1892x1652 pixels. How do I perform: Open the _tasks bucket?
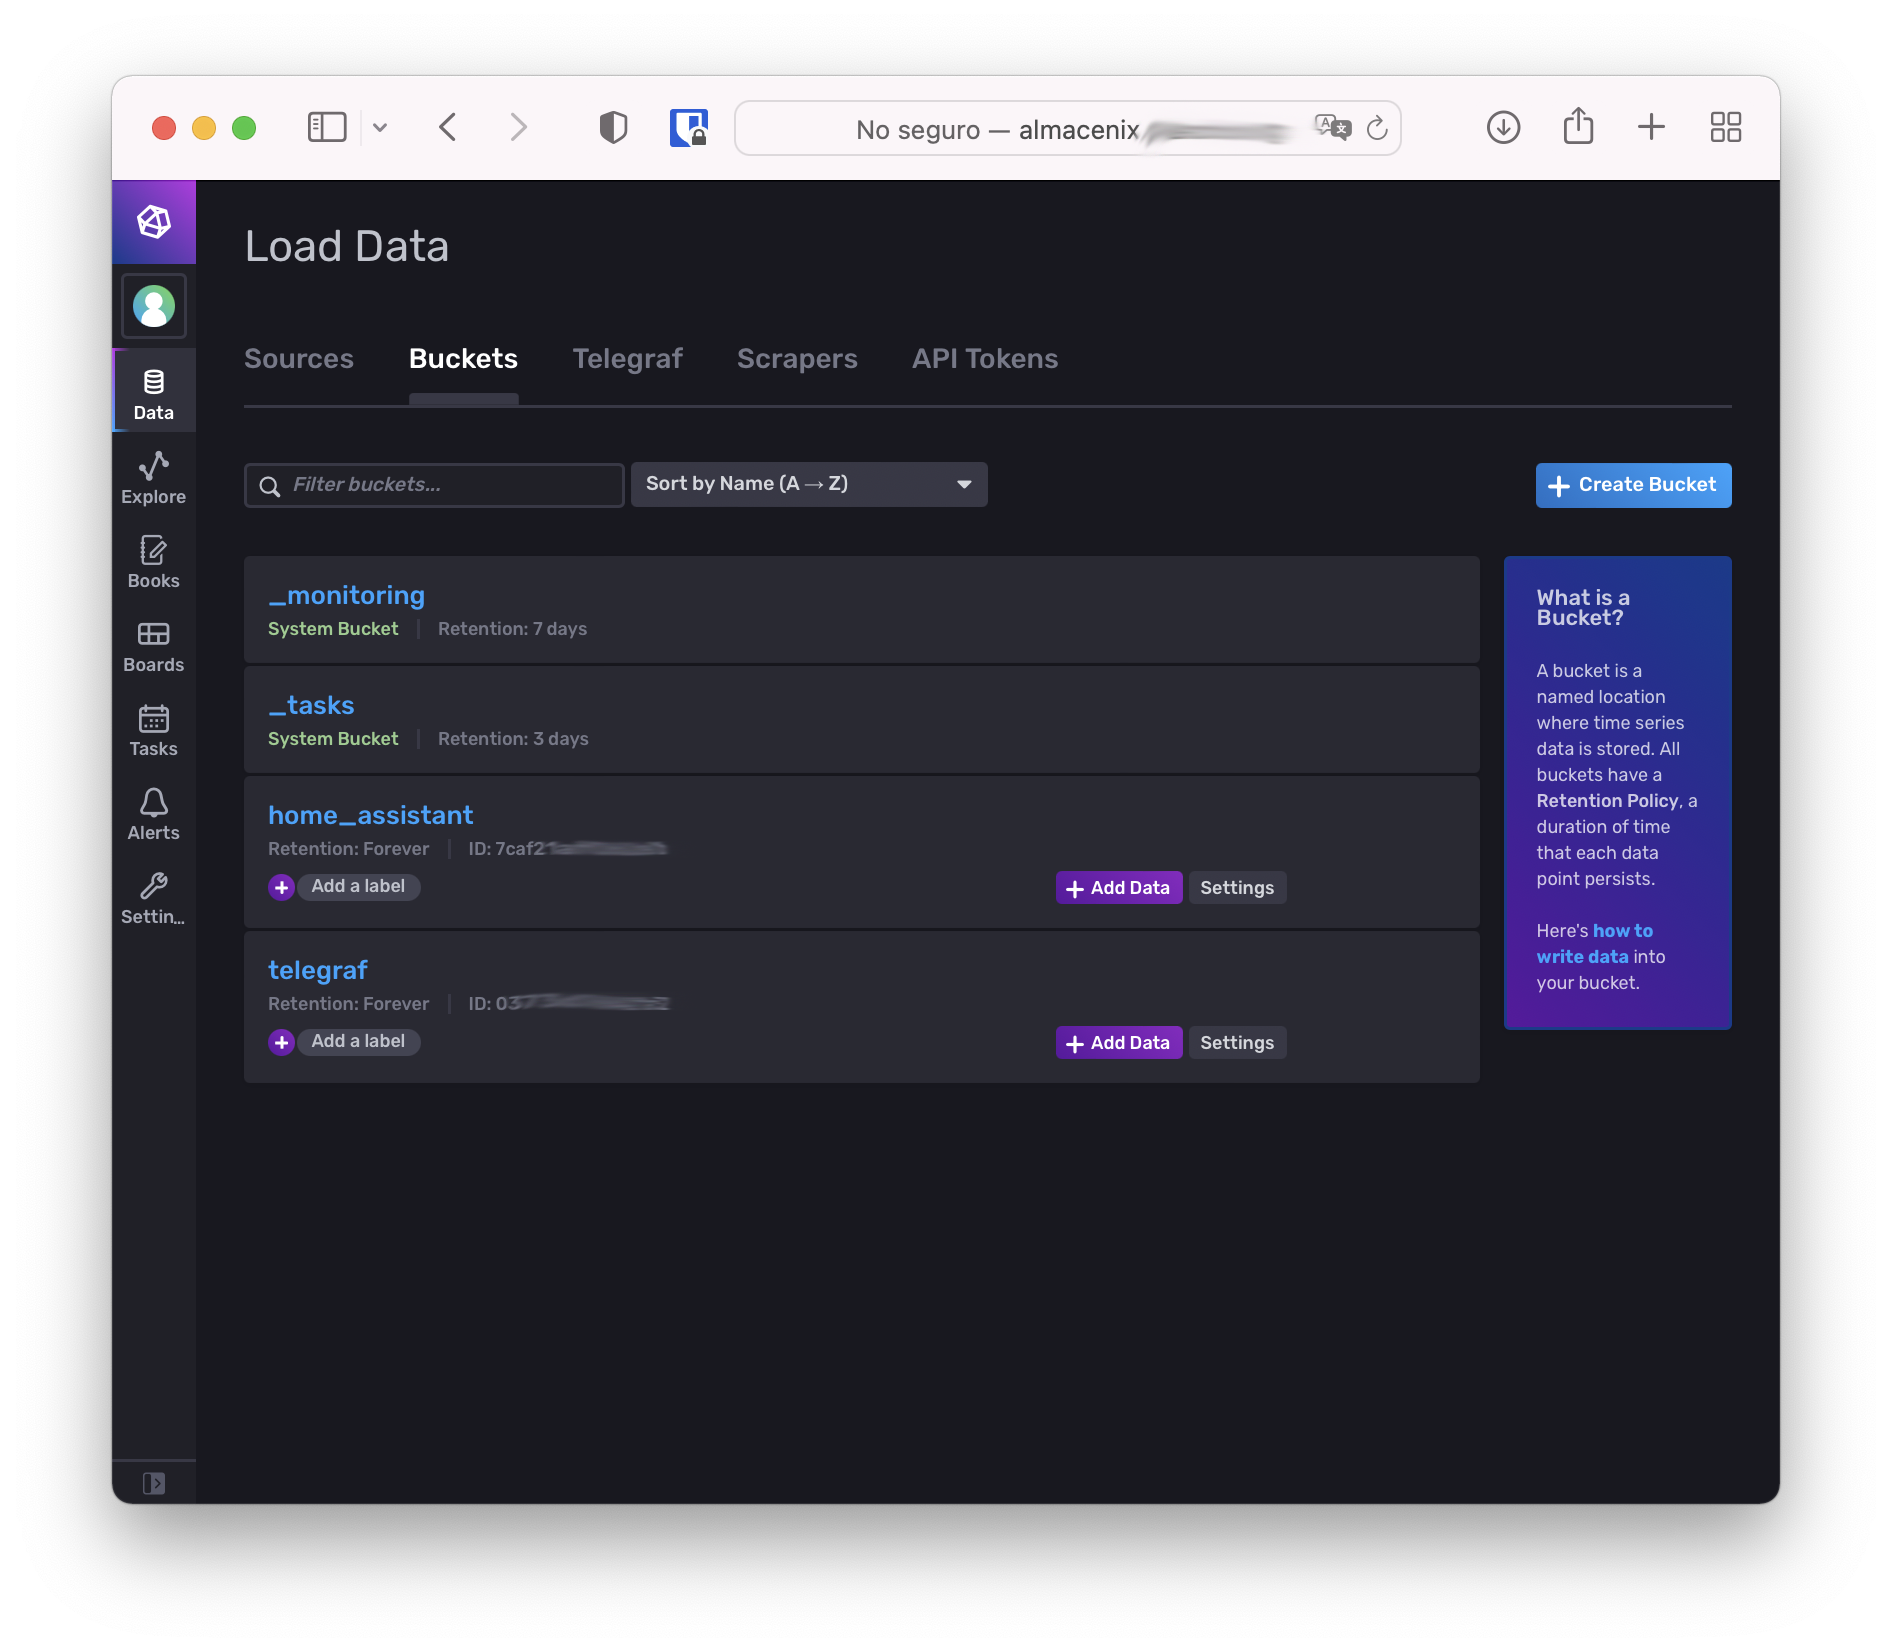tap(311, 705)
